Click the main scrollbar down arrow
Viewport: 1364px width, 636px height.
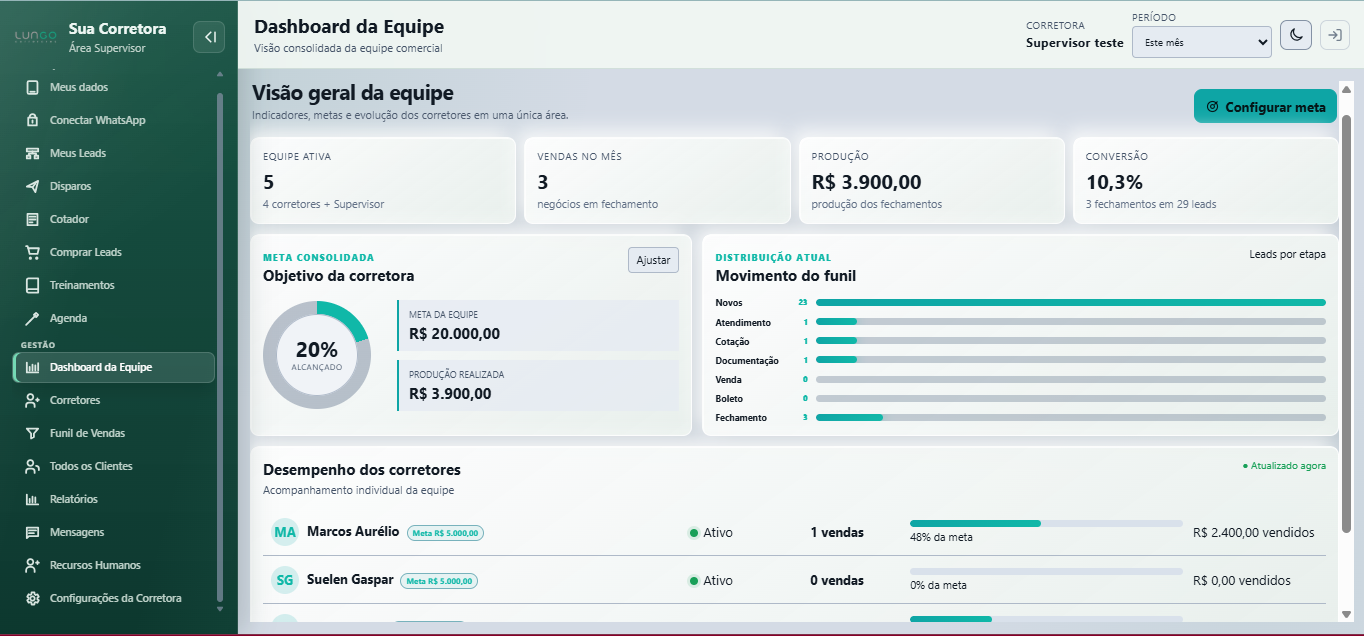pyautogui.click(x=1346, y=613)
